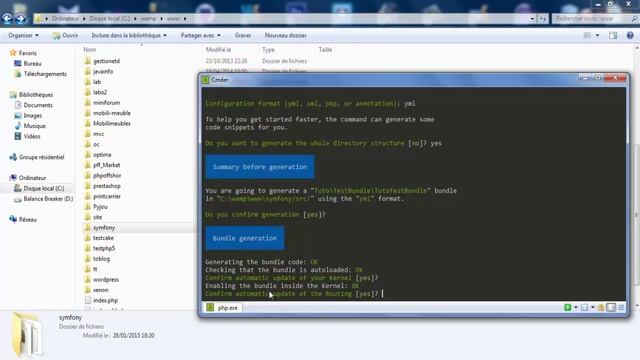Viewport: 640px width, 360px height.
Task: Sort by Modifié le column header
Action: [218, 49]
